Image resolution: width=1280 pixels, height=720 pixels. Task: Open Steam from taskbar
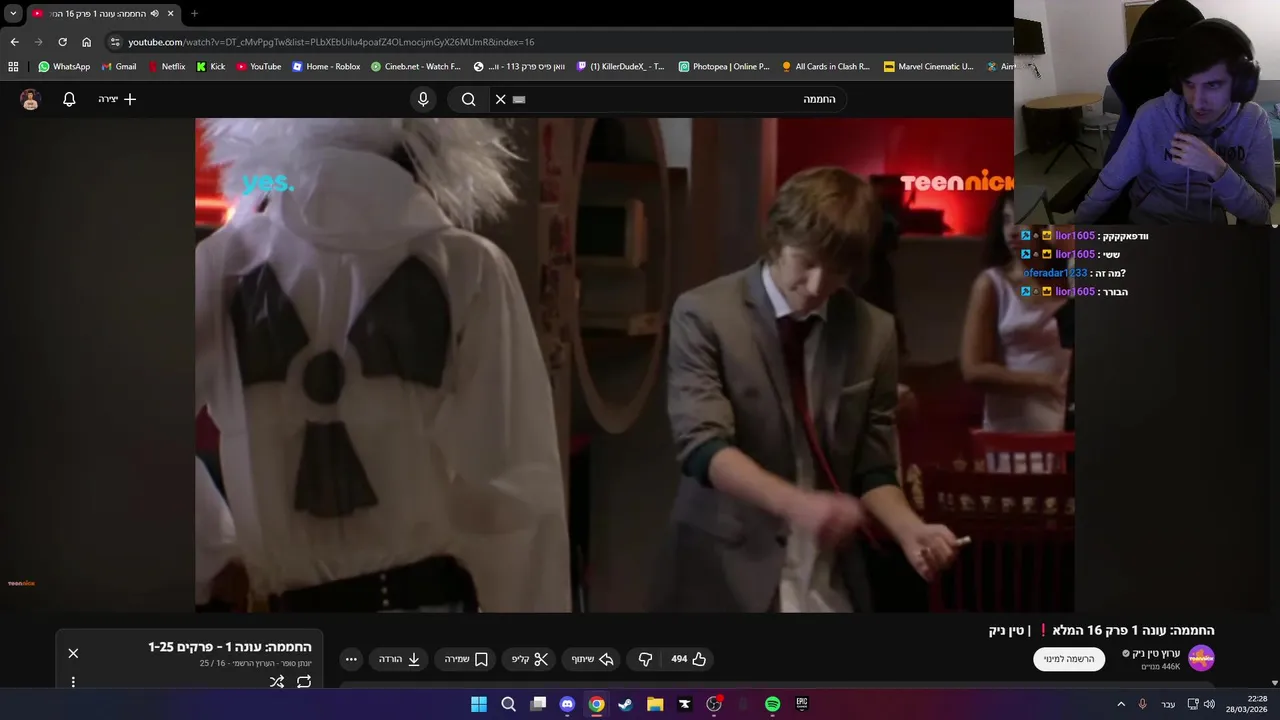coord(625,704)
